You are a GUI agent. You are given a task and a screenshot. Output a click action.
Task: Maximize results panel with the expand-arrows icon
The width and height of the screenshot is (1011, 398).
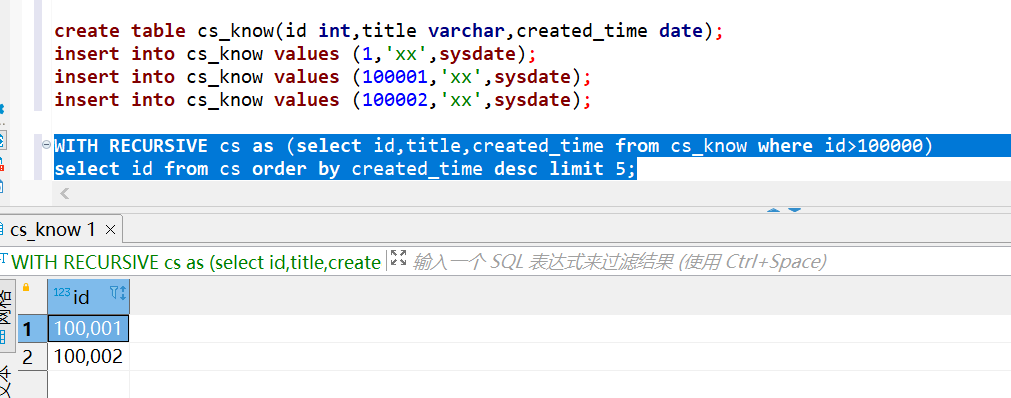tap(399, 258)
